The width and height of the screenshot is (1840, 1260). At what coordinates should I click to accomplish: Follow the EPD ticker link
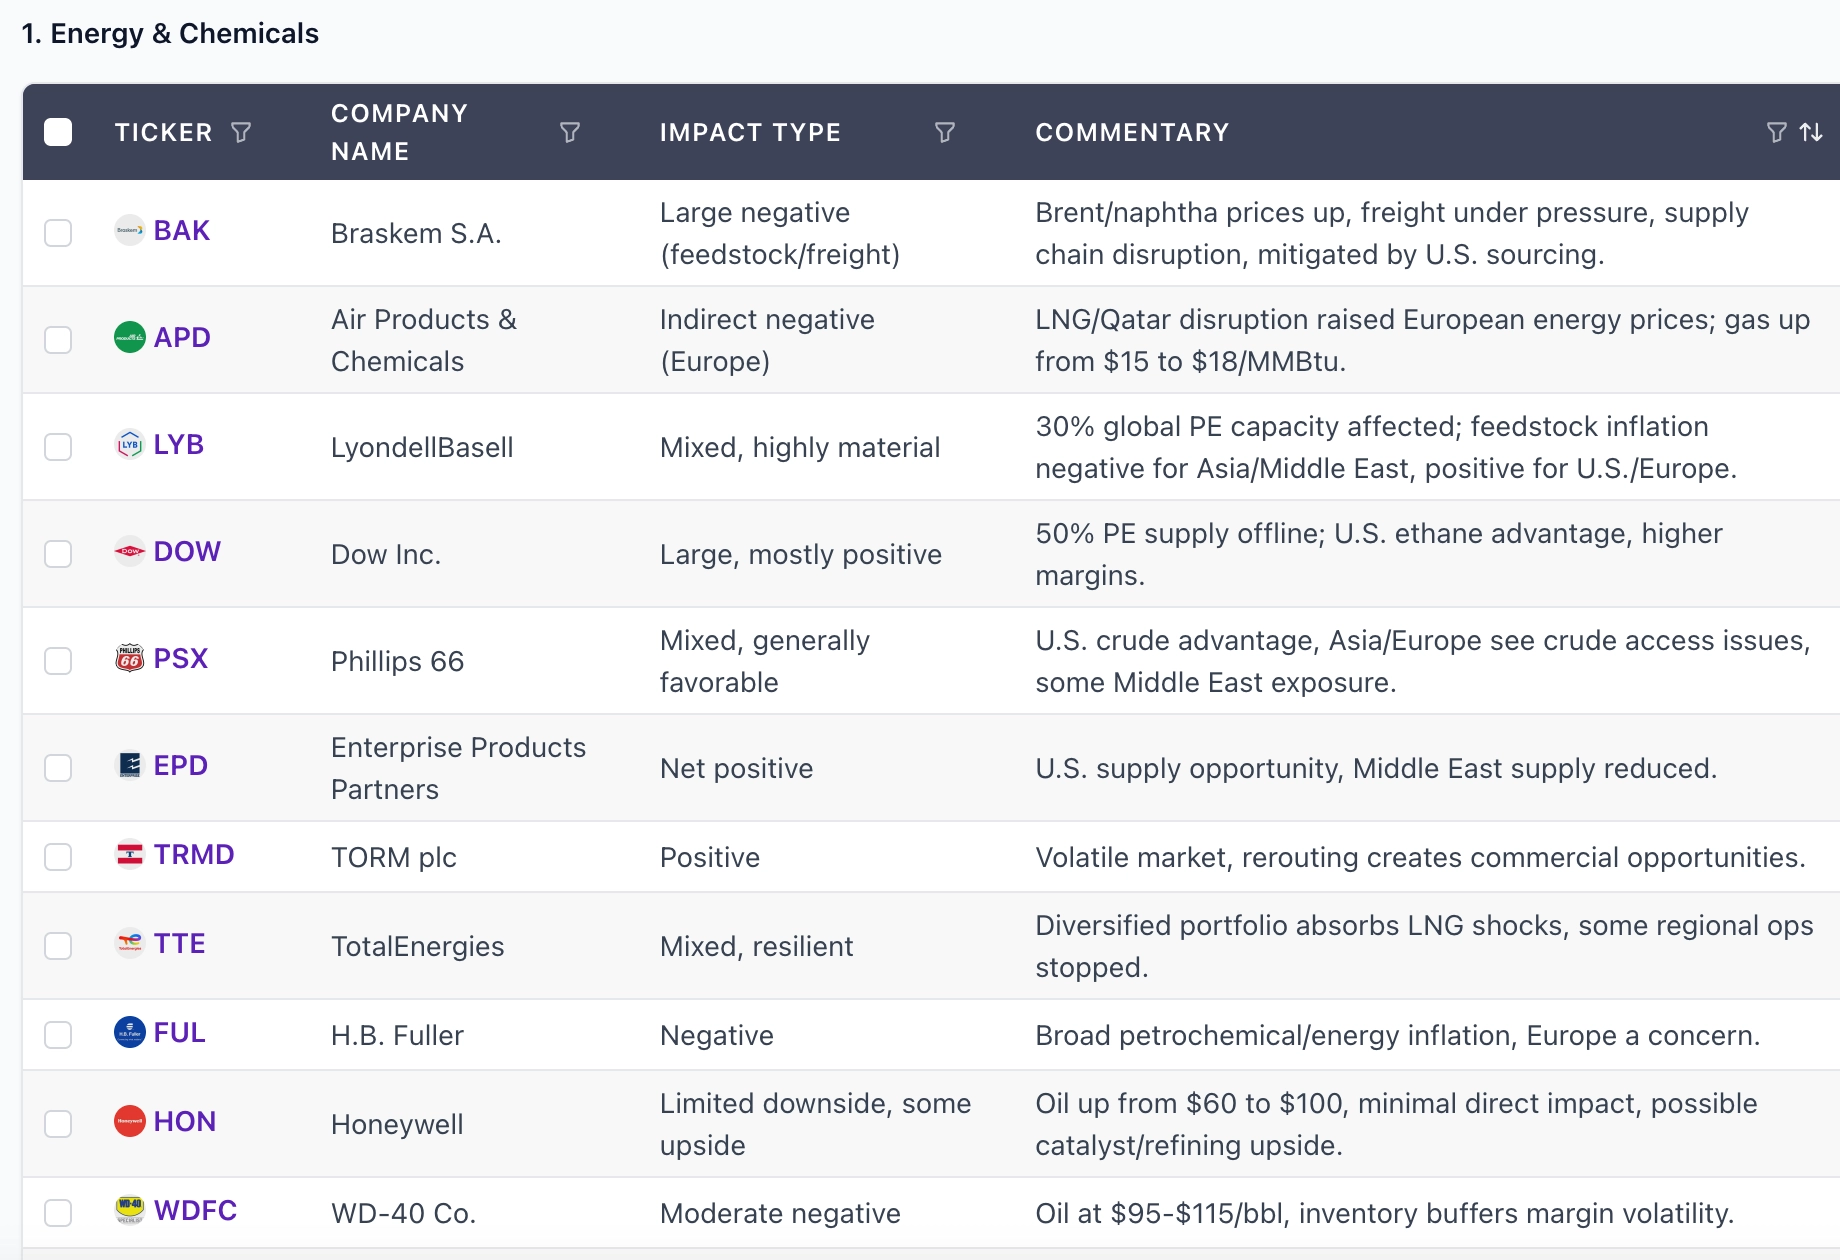(x=180, y=765)
